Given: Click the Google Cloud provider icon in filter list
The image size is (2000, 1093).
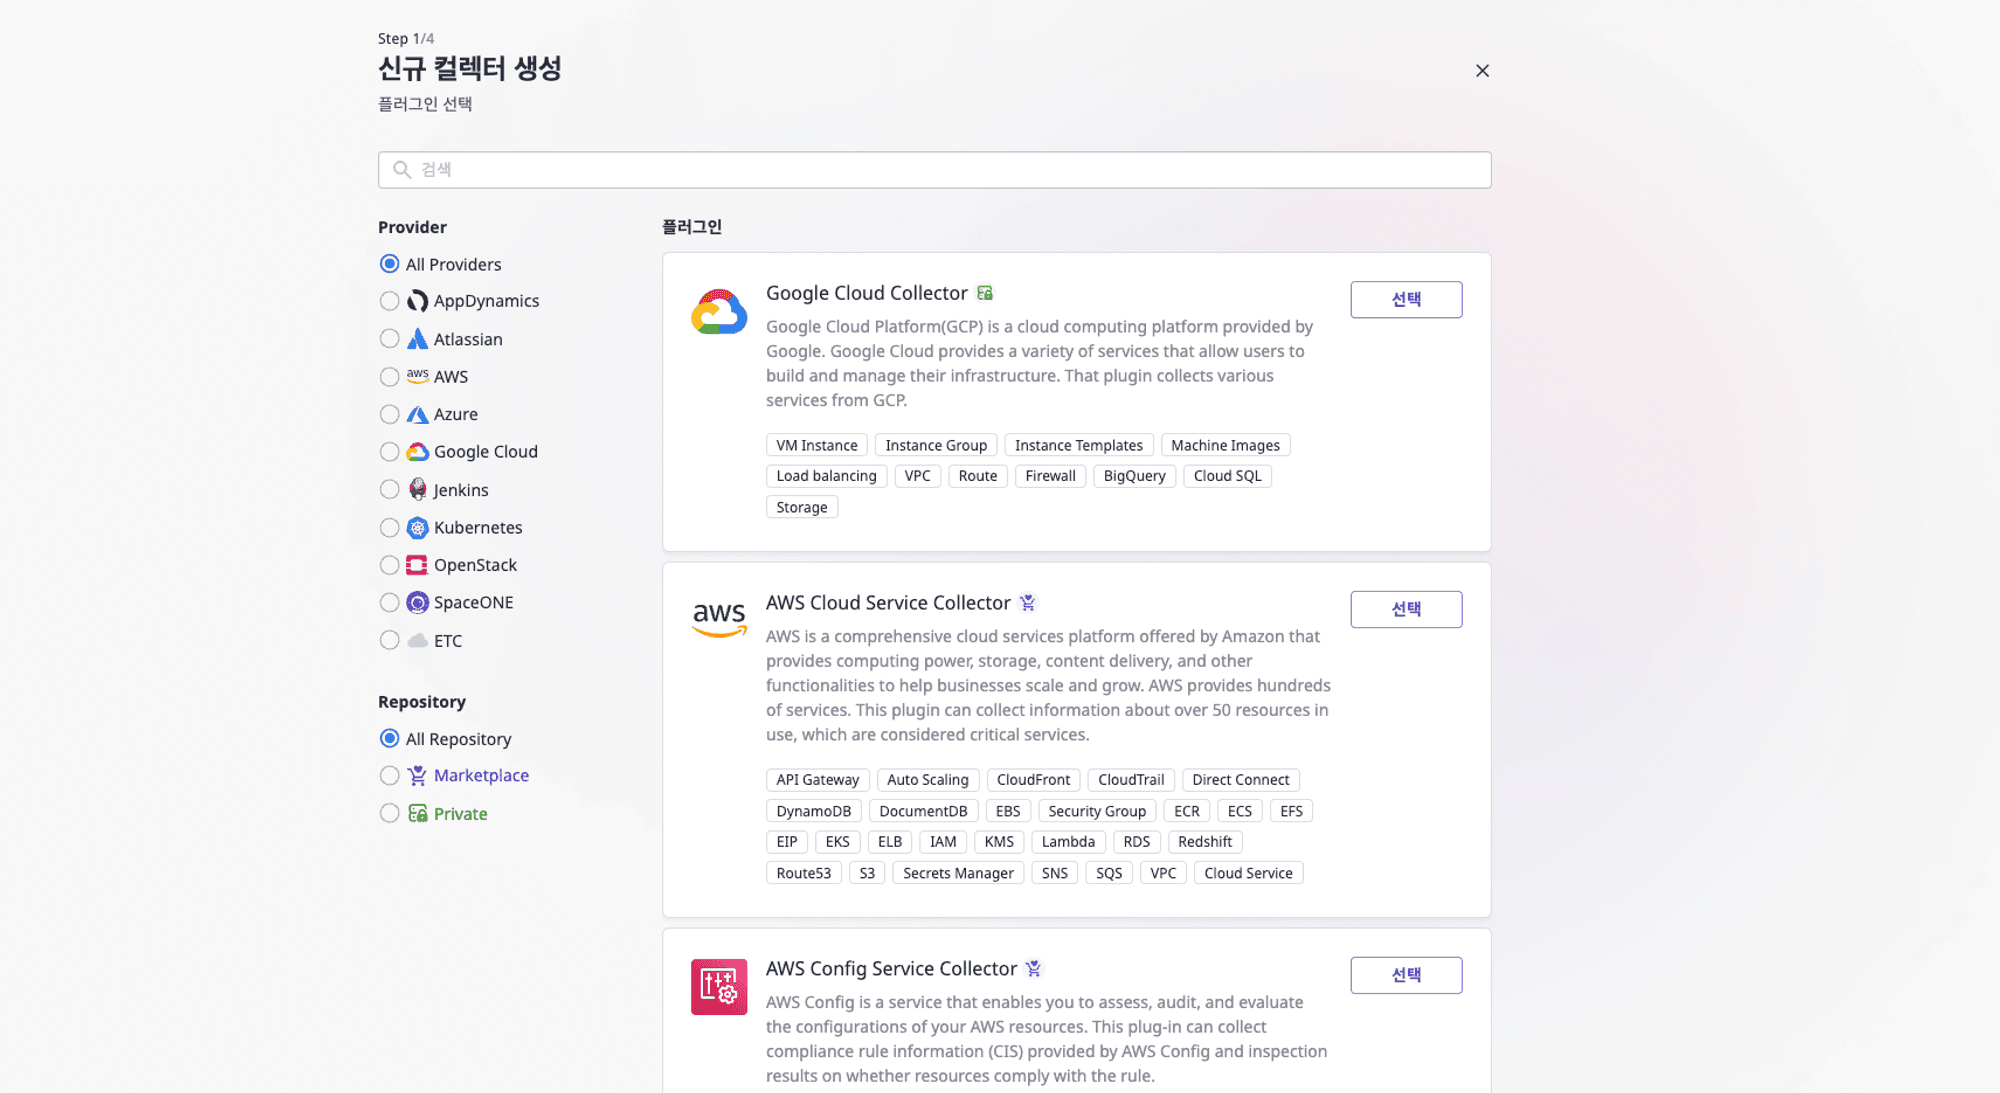Looking at the screenshot, I should pos(417,452).
